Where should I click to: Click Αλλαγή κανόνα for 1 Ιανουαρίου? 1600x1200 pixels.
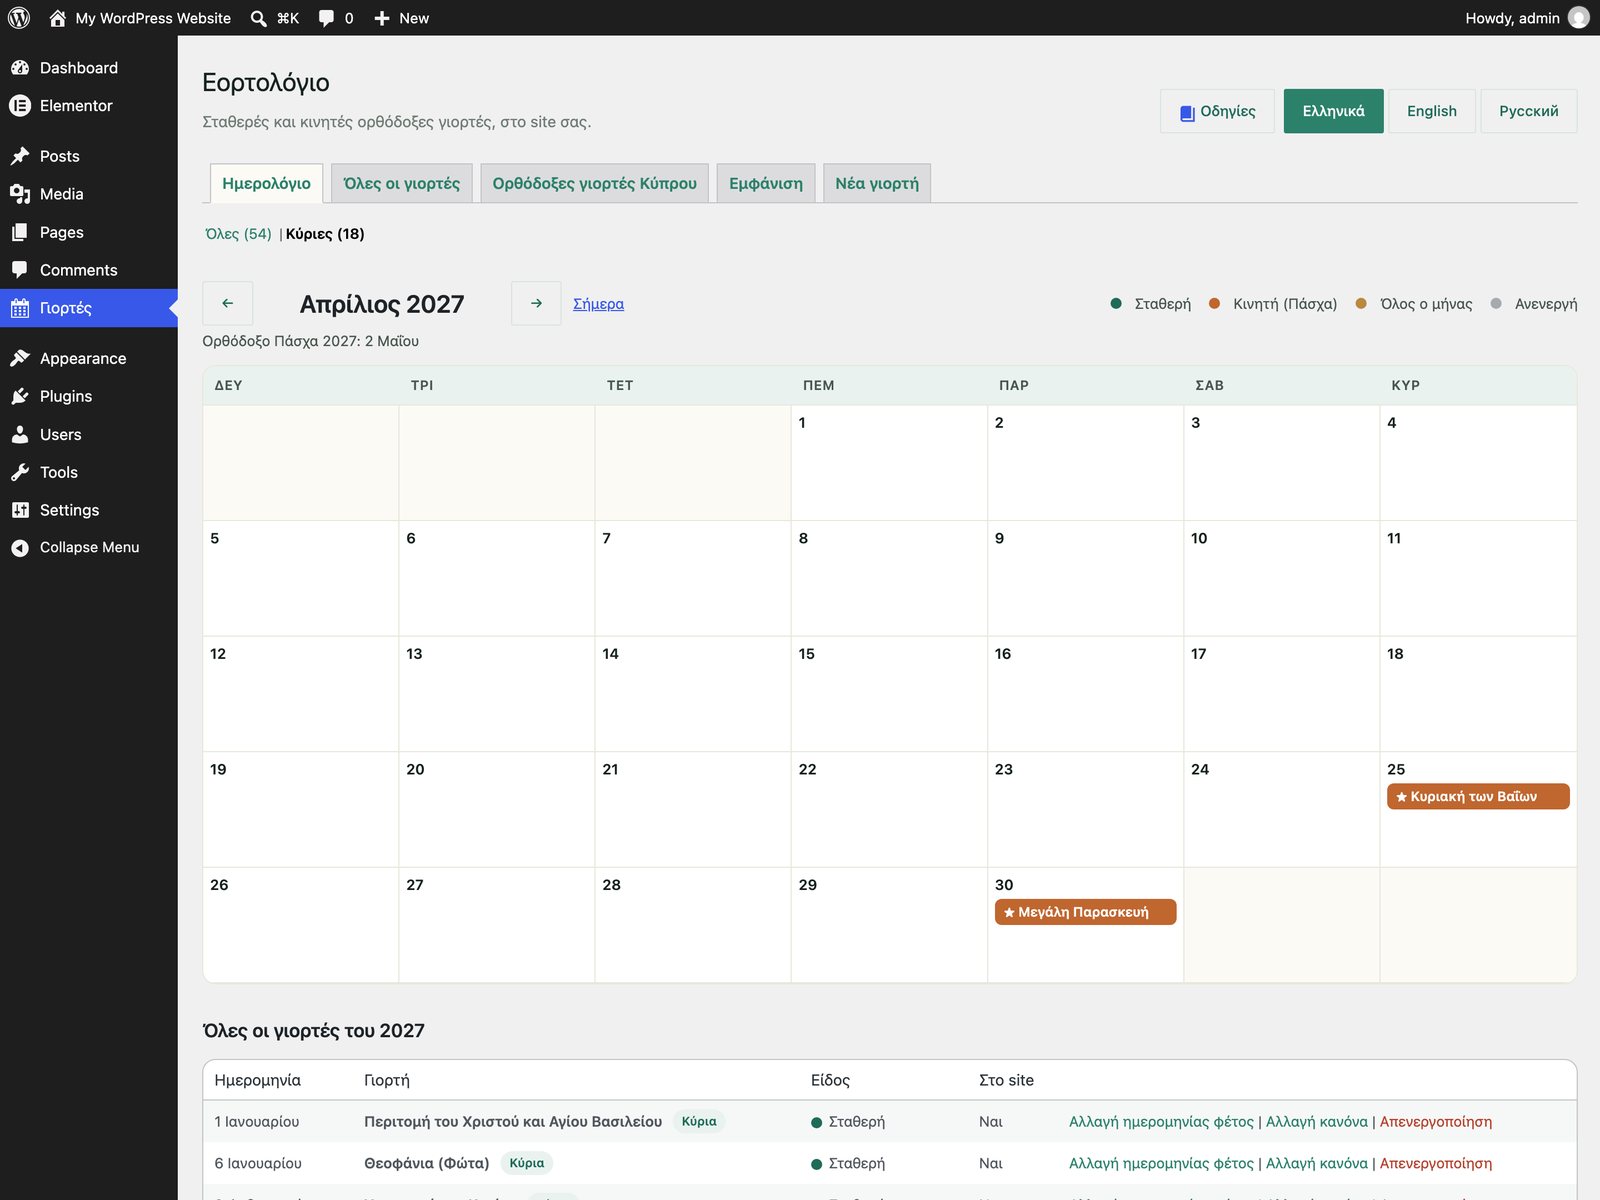1317,1122
